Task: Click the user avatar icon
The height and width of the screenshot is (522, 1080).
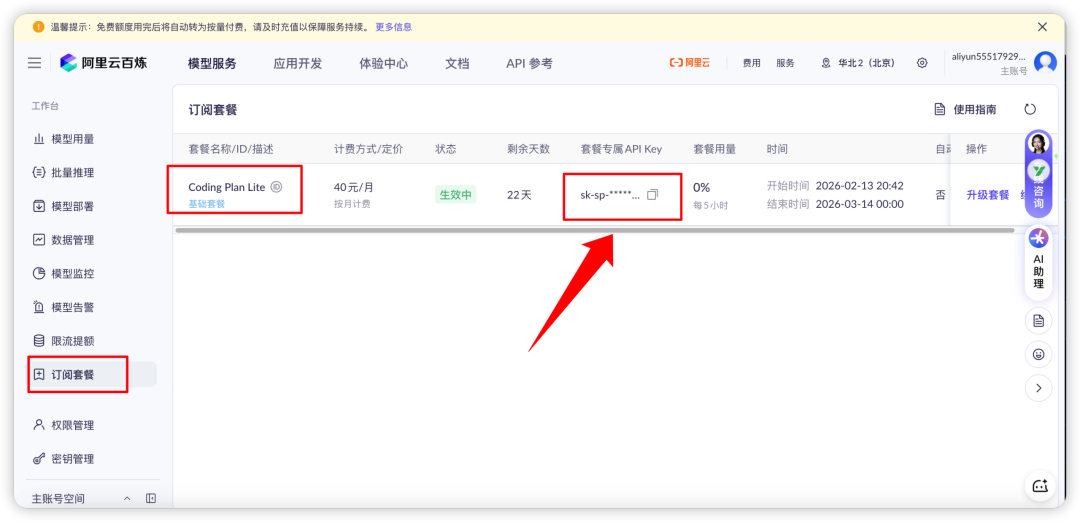Action: (x=1045, y=63)
